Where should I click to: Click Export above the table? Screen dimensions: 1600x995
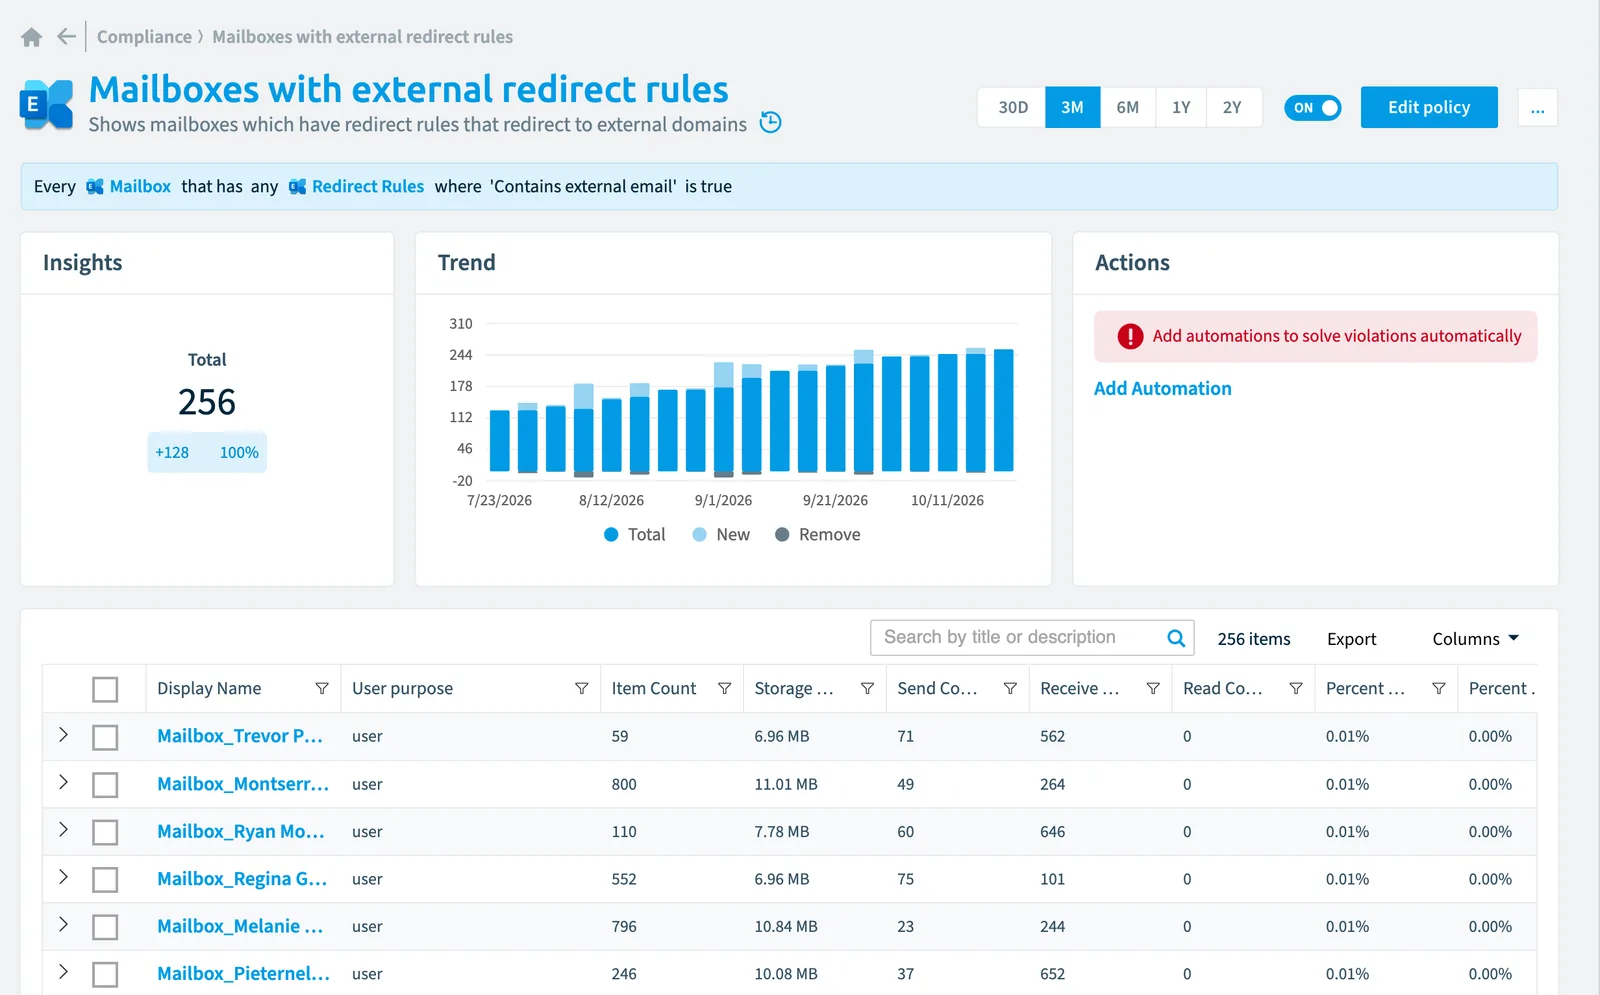point(1351,639)
